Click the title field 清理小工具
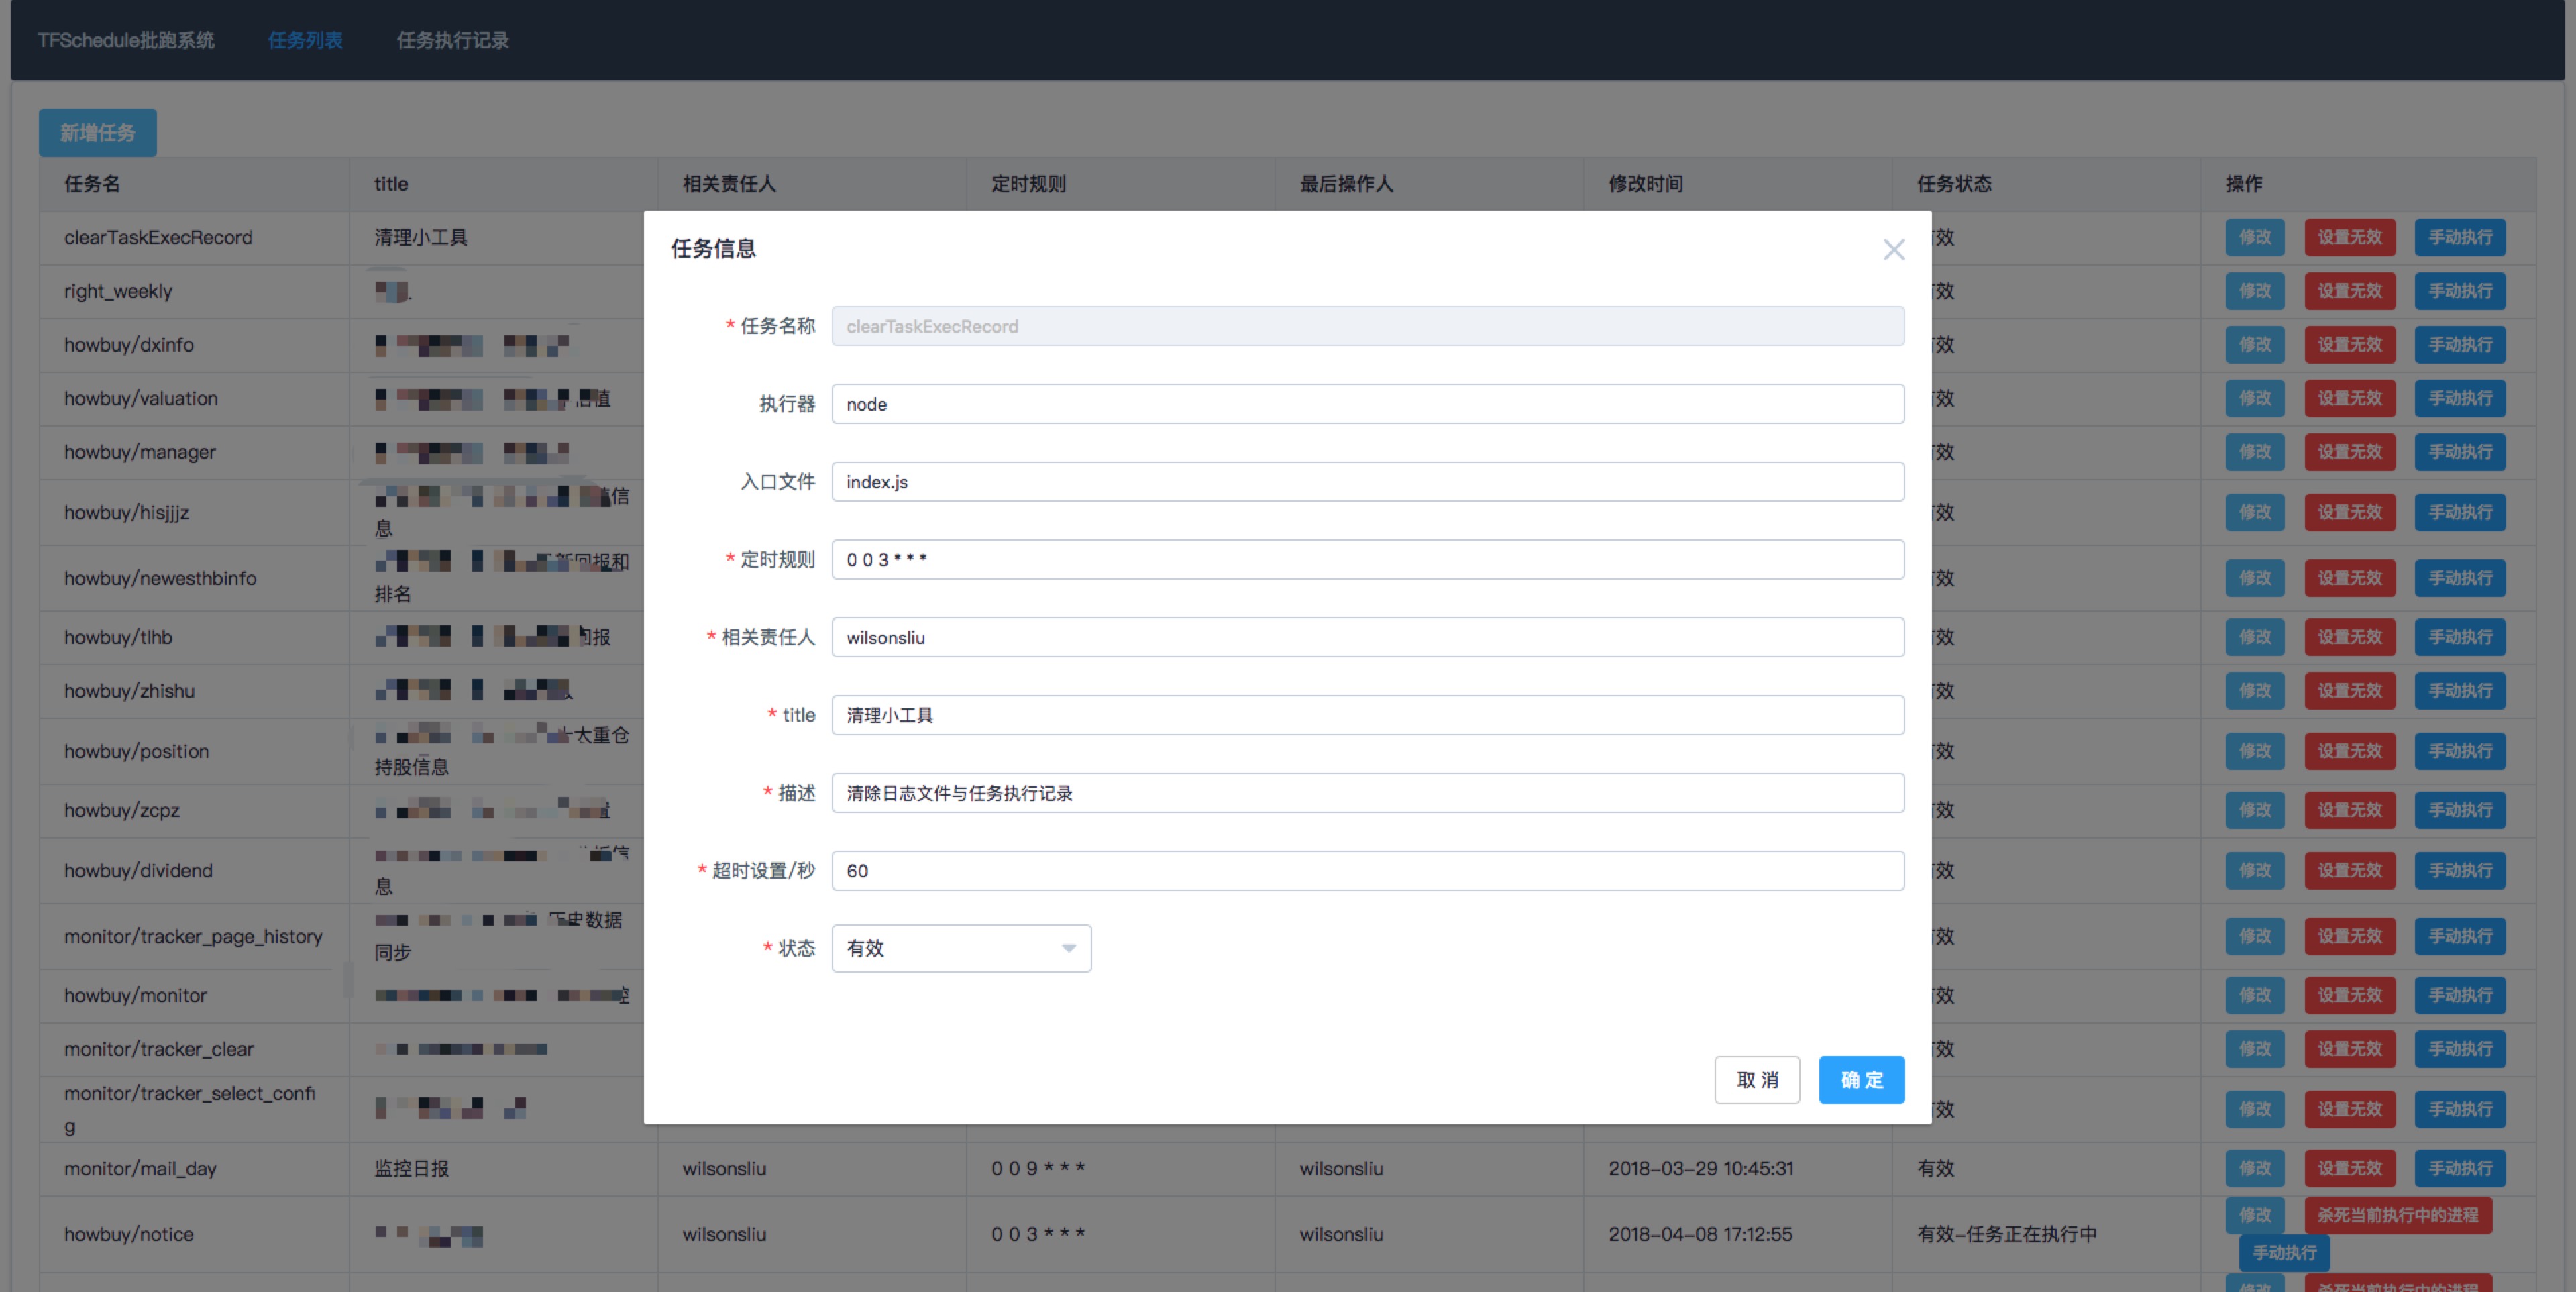The image size is (2576, 1292). point(1366,715)
